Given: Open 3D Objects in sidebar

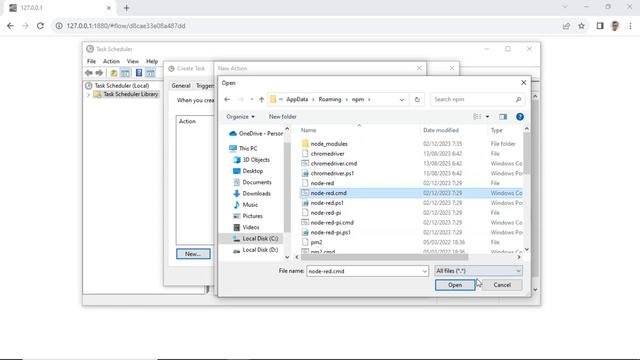Looking at the screenshot, I should pyautogui.click(x=251, y=160).
